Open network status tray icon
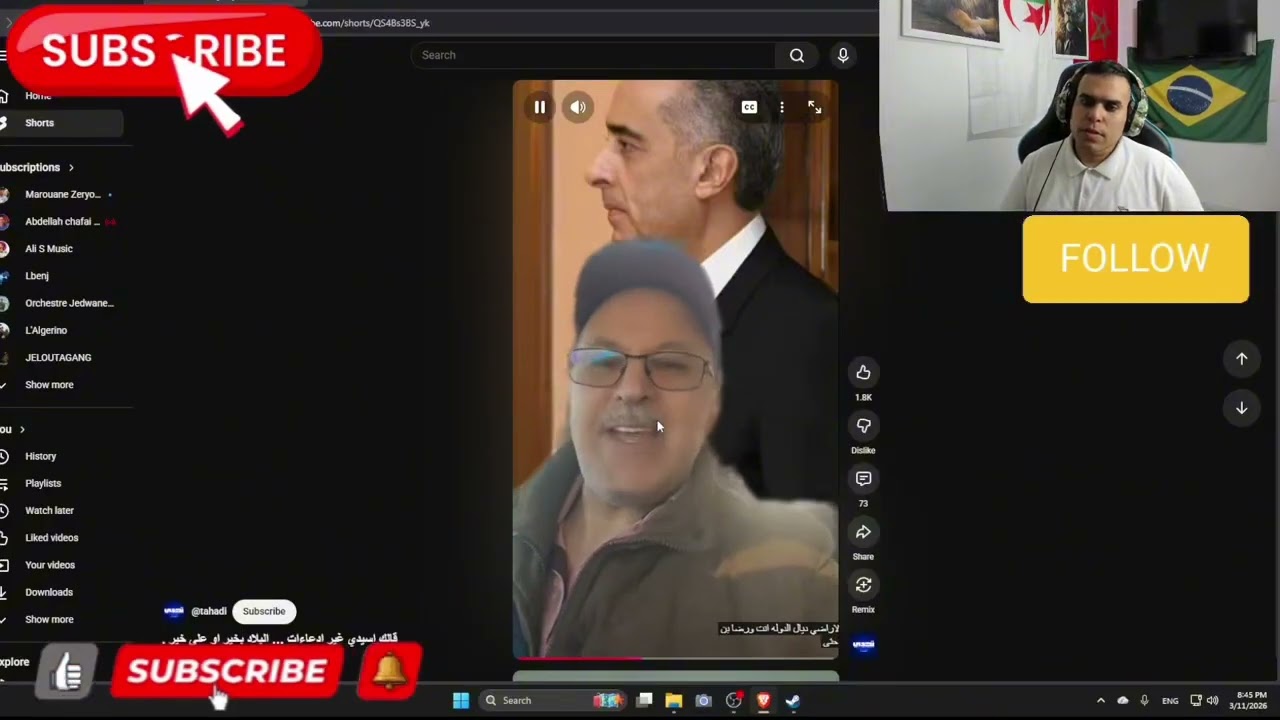Viewport: 1280px width, 720px height. pos(1196,700)
